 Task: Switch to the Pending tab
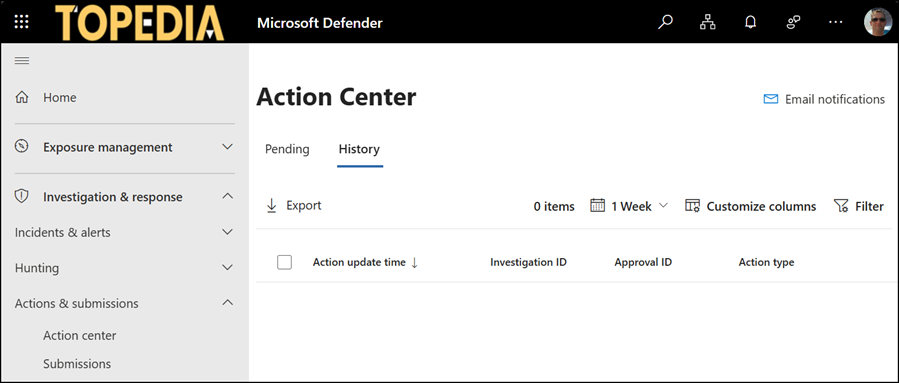click(x=287, y=149)
